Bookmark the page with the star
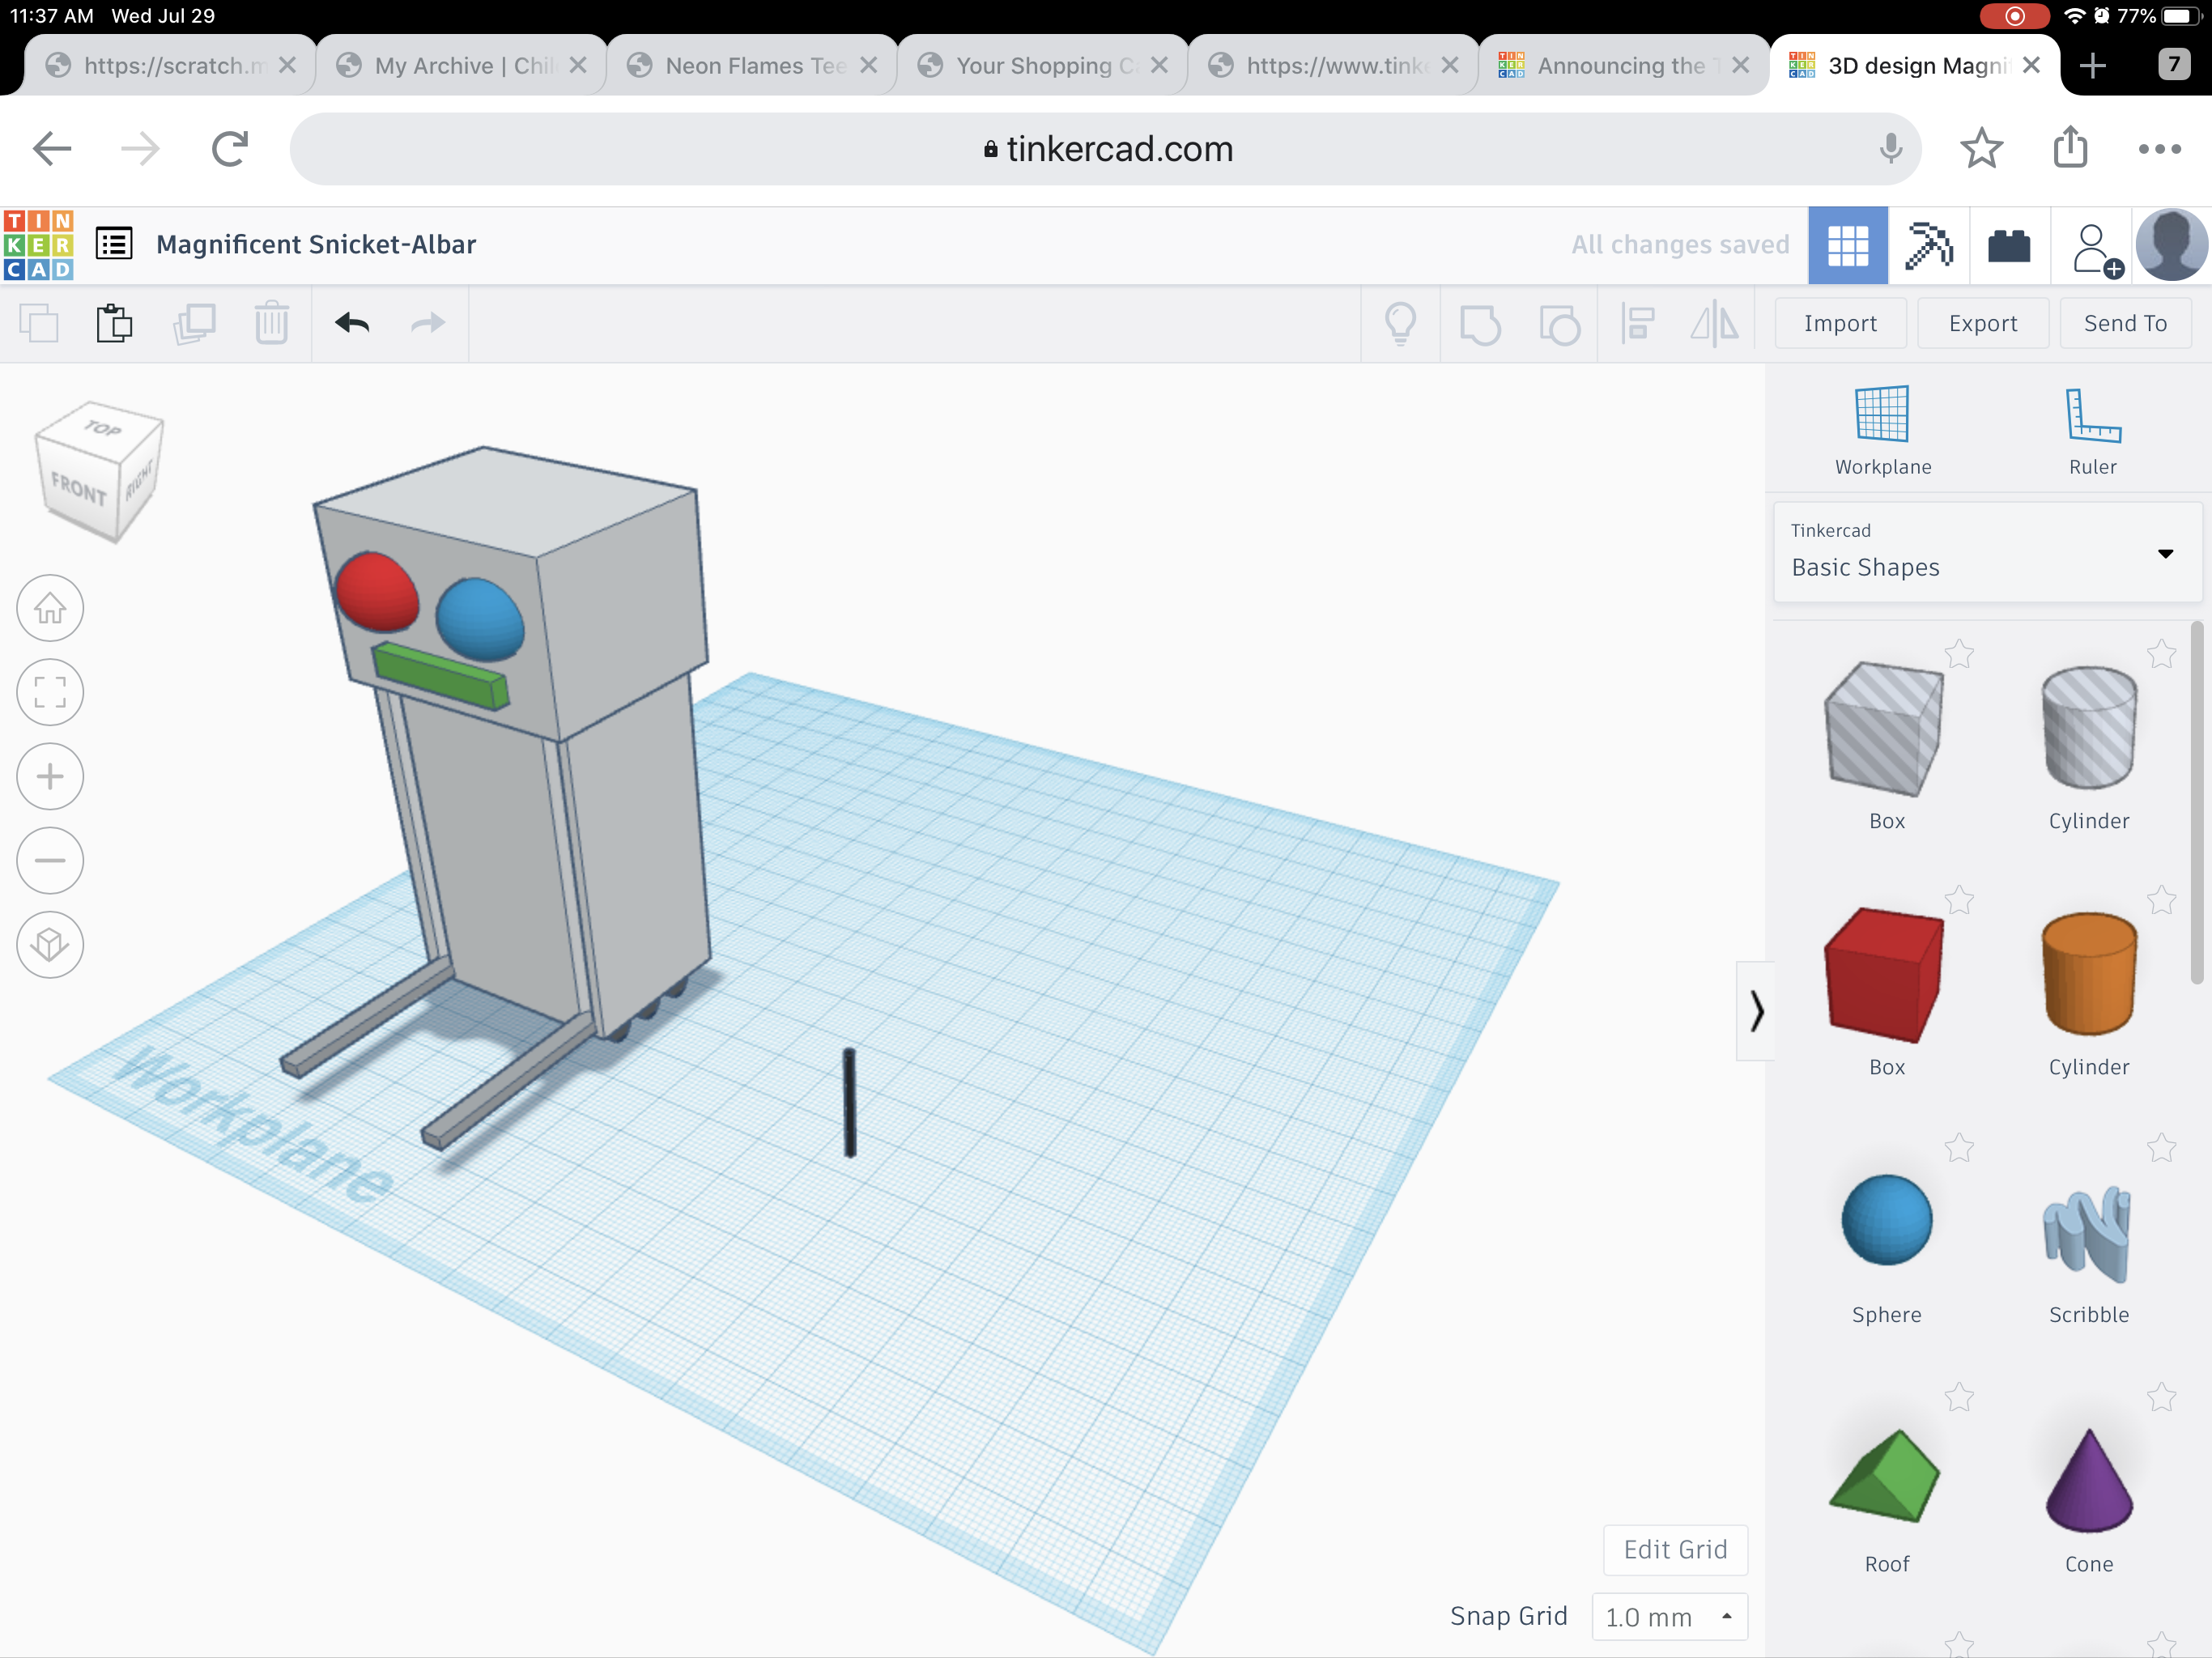Screen dimensions: 2212x1658 [1981, 149]
